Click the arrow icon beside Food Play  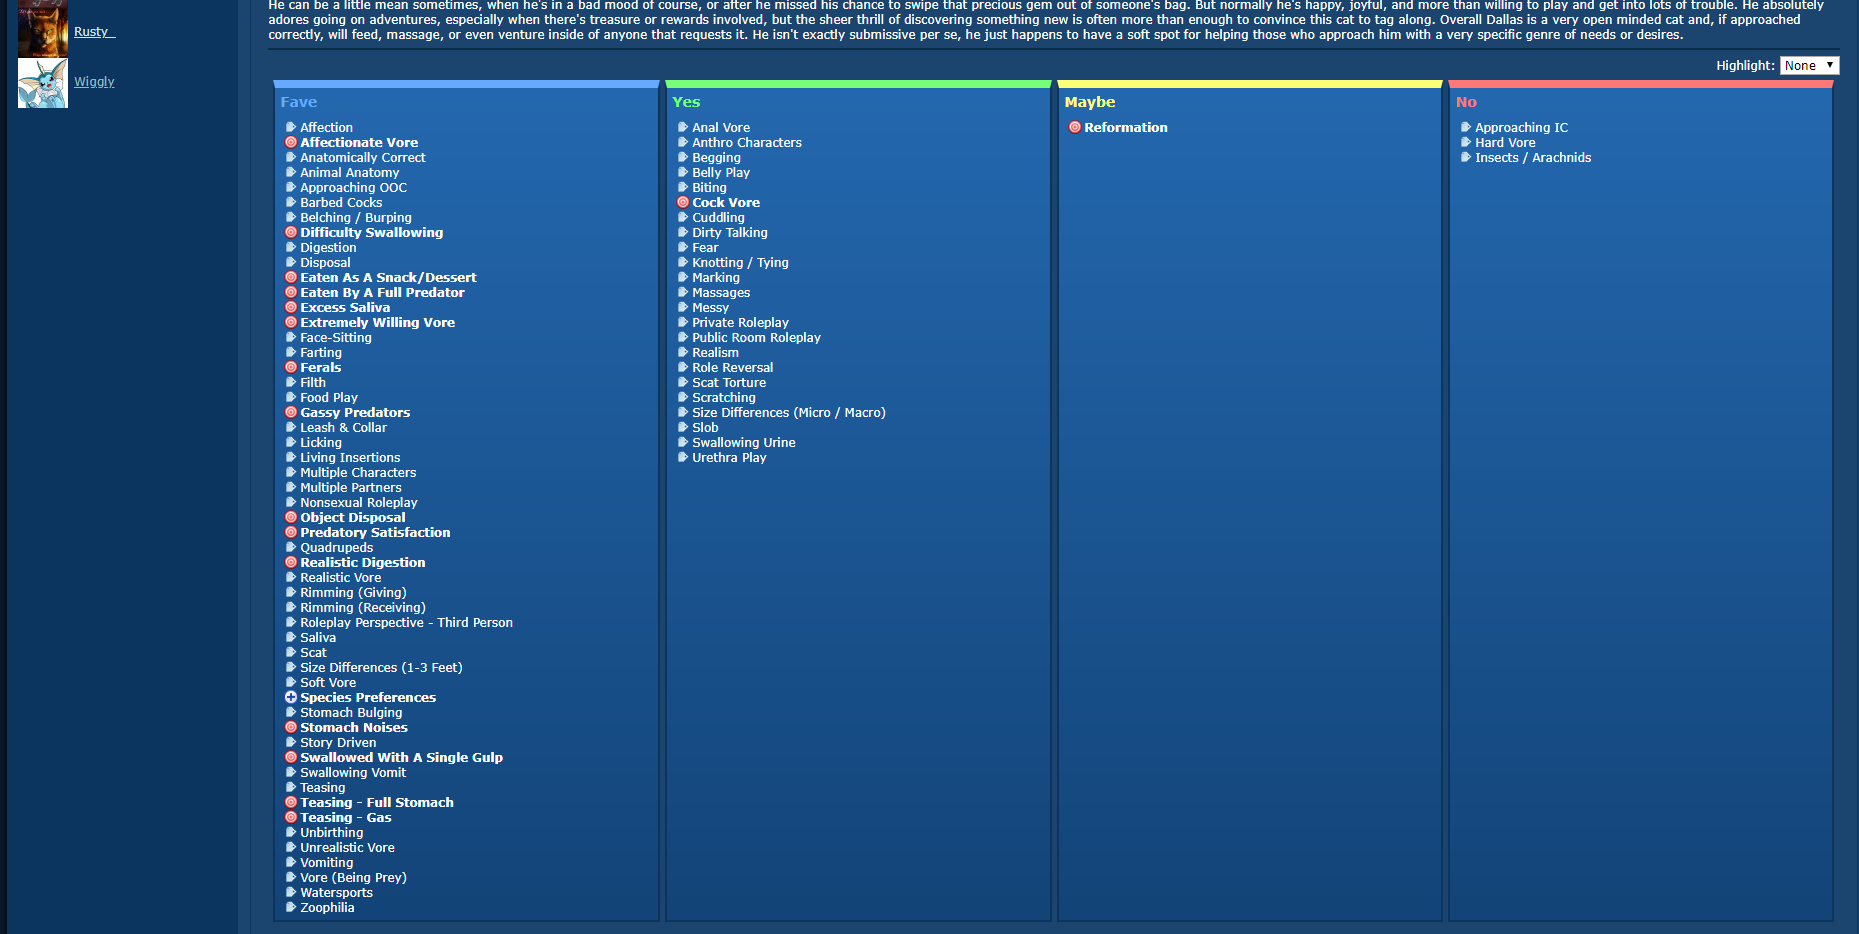[x=291, y=397]
